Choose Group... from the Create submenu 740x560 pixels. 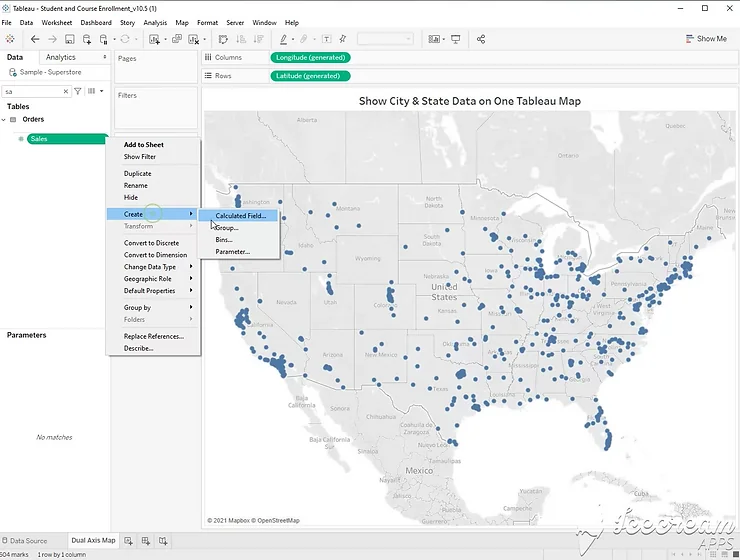[238, 228]
